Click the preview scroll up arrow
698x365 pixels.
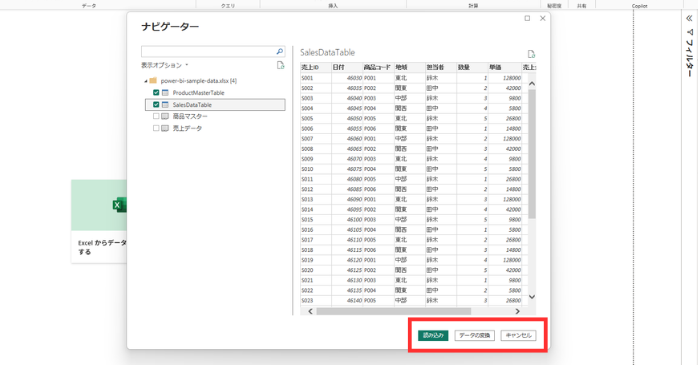click(x=532, y=83)
